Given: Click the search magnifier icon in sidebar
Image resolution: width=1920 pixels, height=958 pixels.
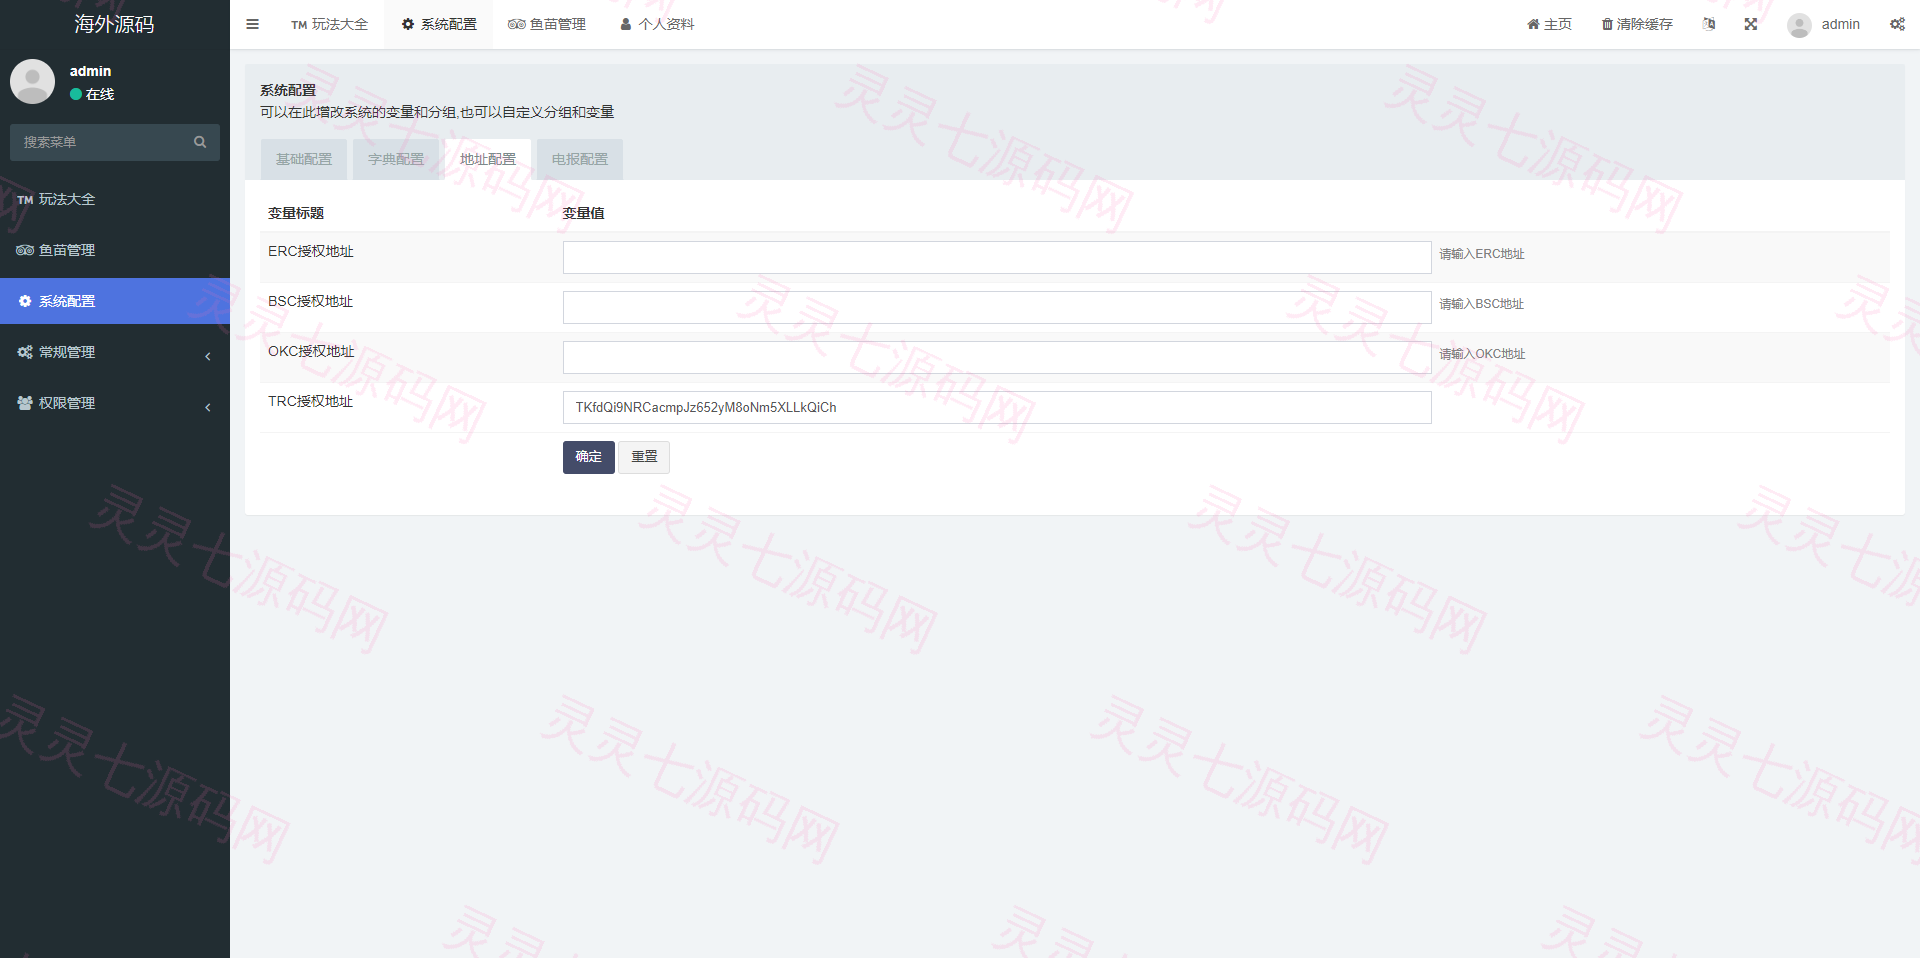Looking at the screenshot, I should coord(200,142).
